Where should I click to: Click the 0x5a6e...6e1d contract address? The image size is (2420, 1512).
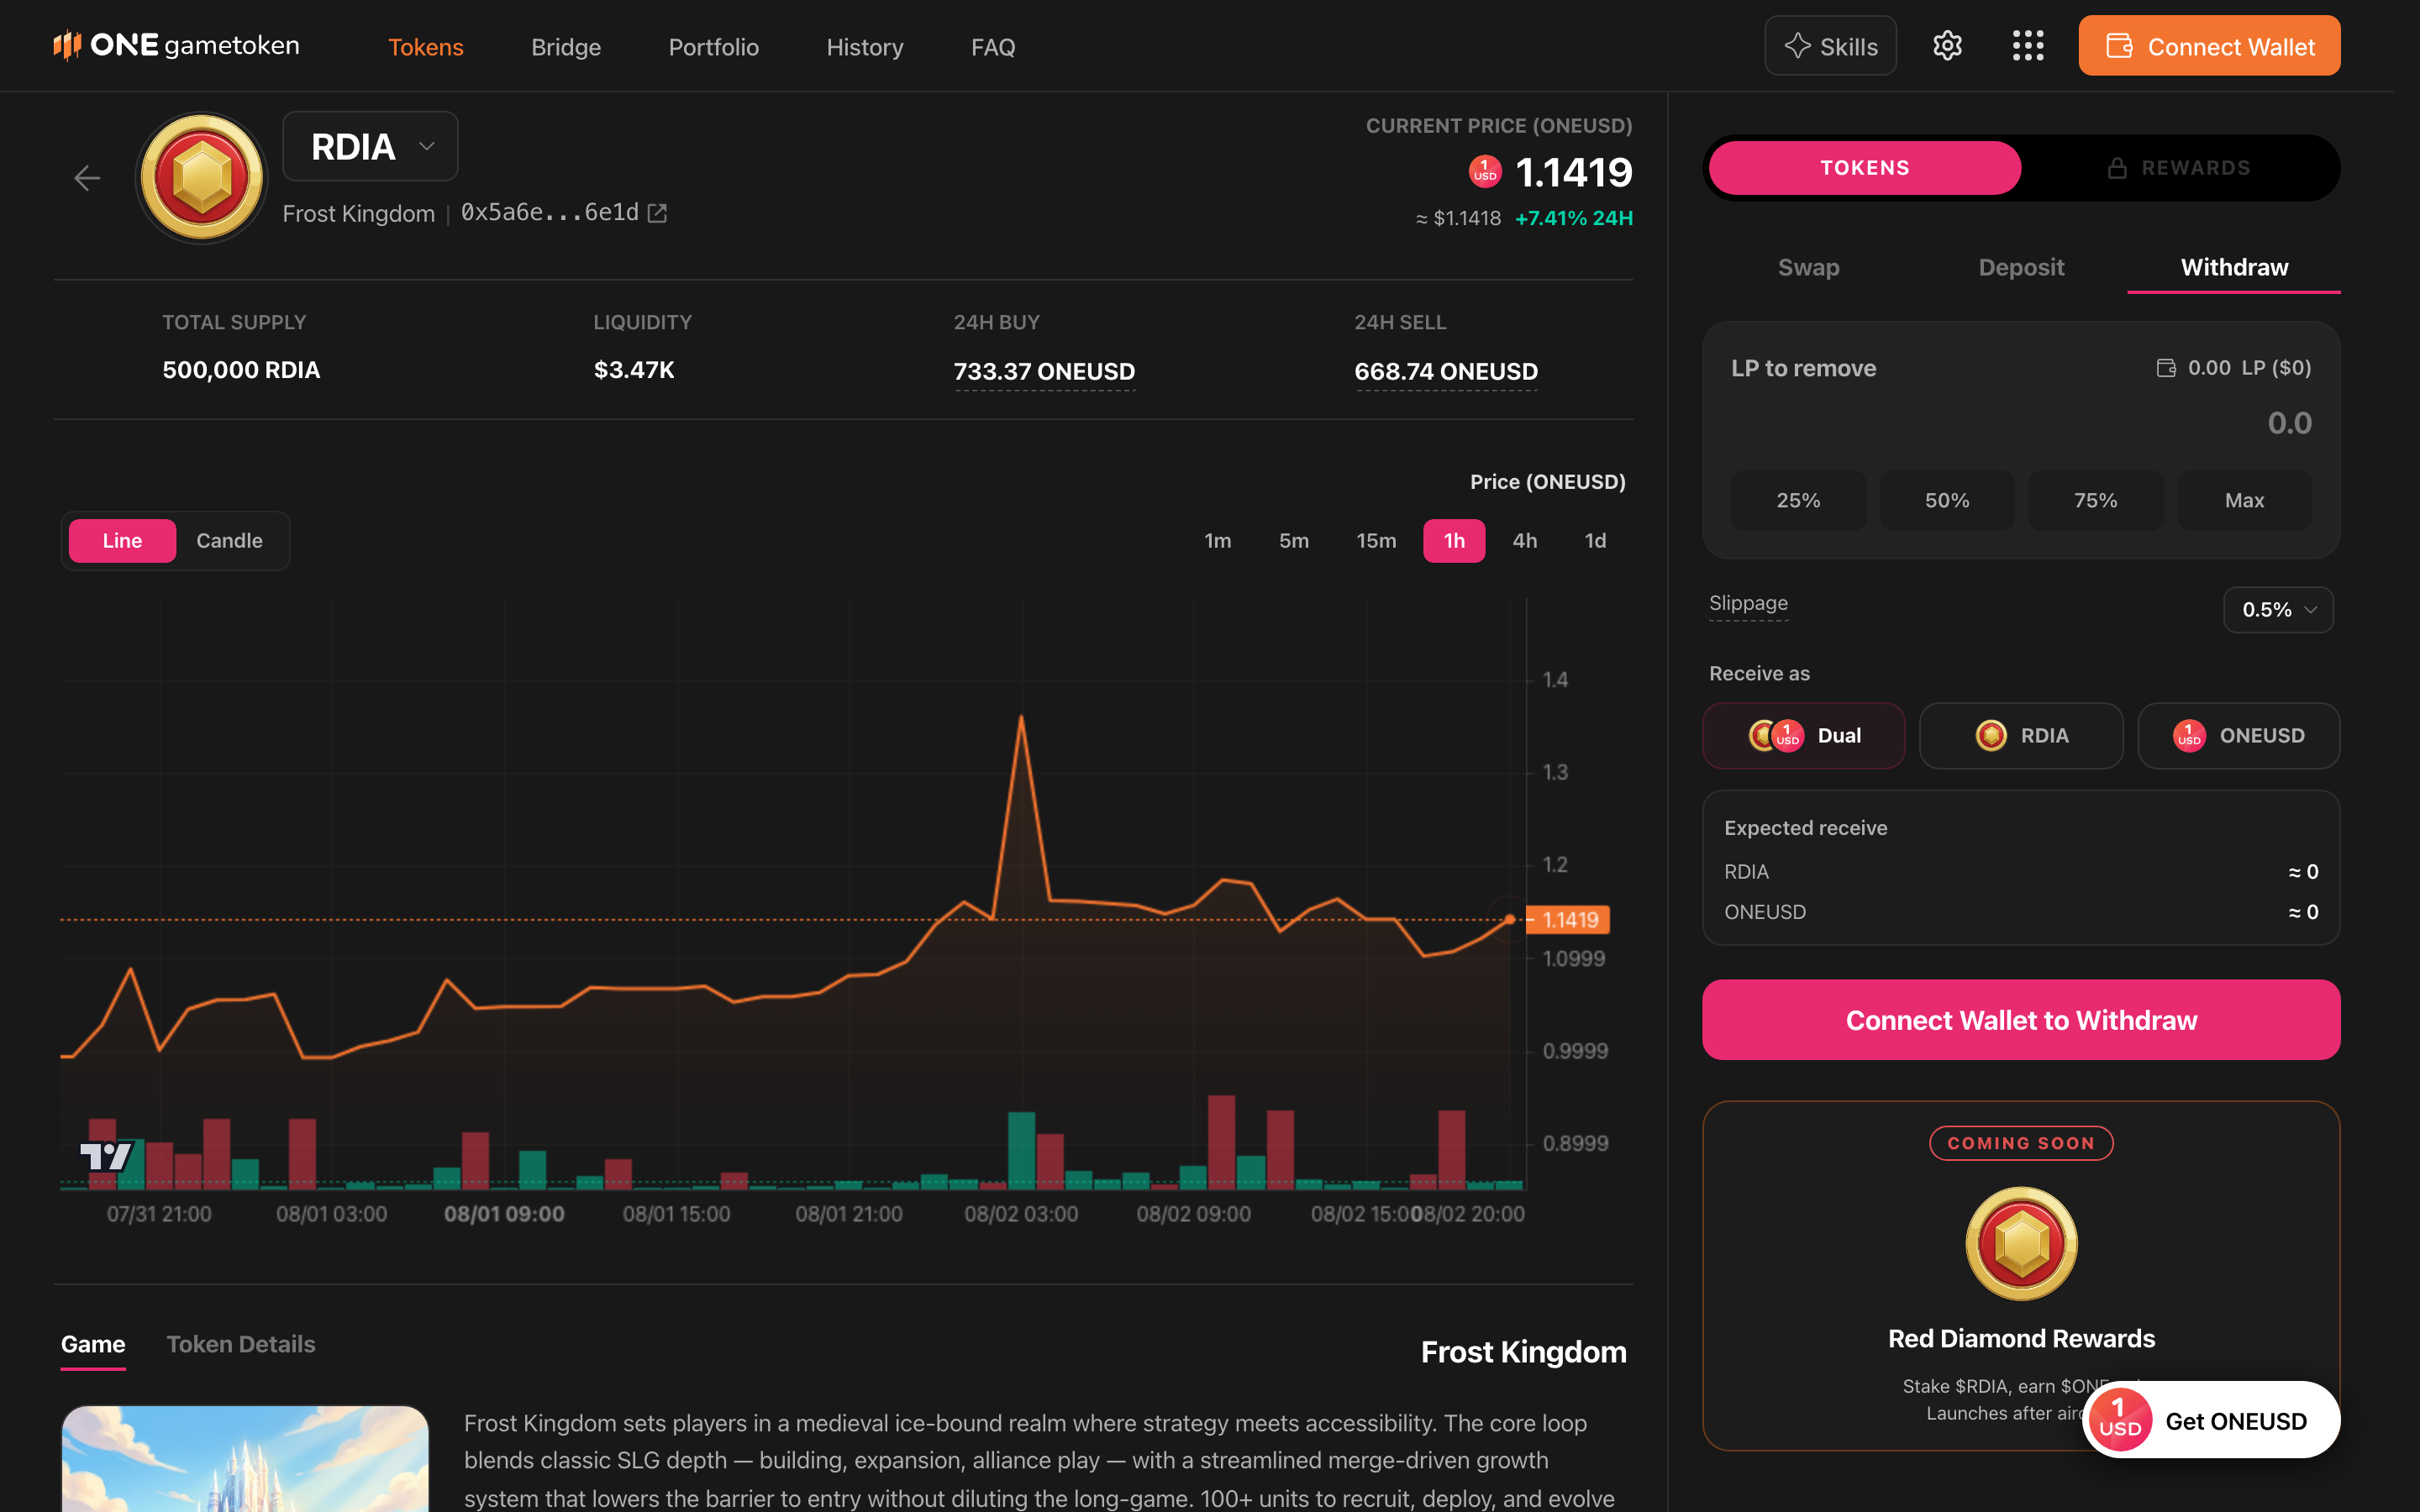[549, 213]
